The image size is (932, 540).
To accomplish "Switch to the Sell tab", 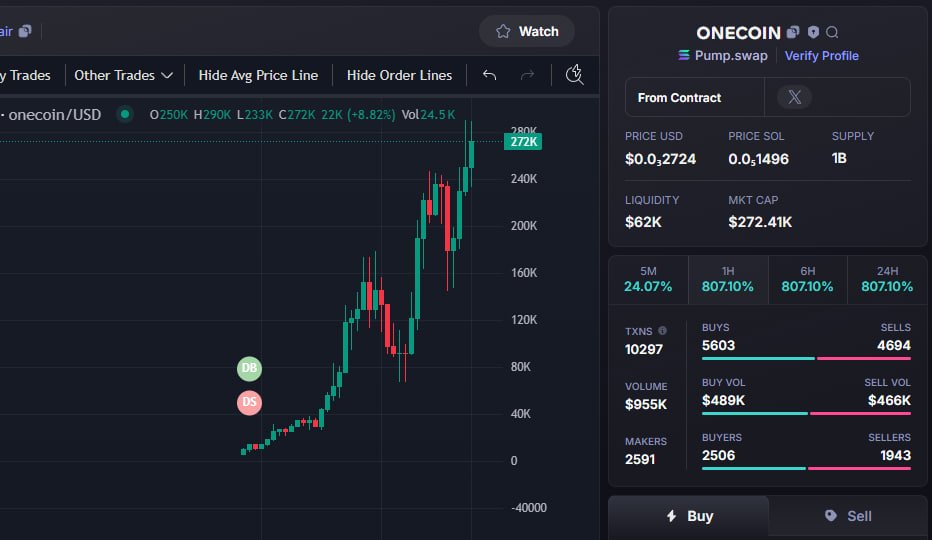I will coord(848,516).
